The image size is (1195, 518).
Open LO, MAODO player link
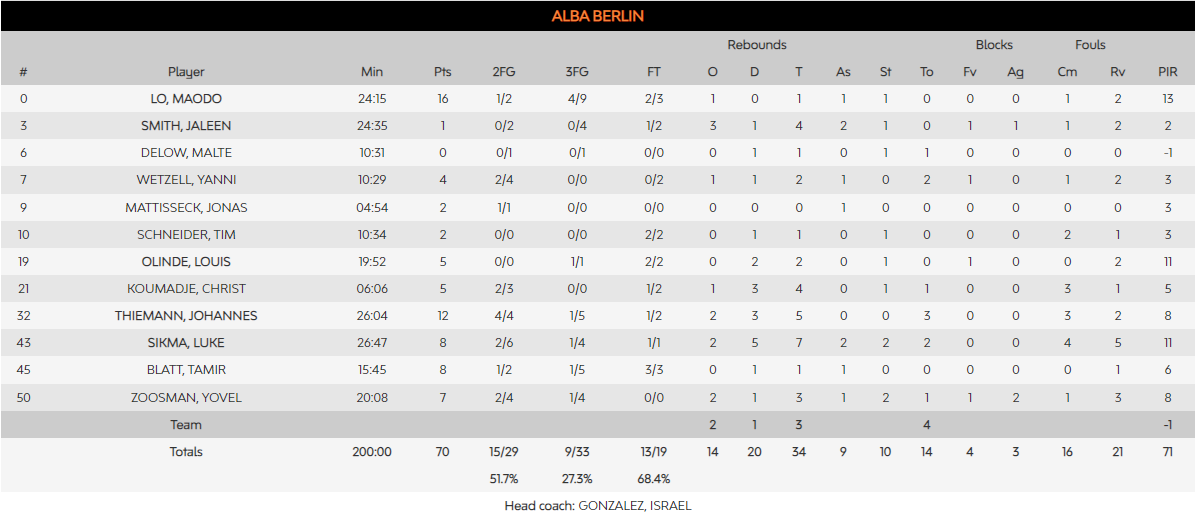tap(186, 99)
